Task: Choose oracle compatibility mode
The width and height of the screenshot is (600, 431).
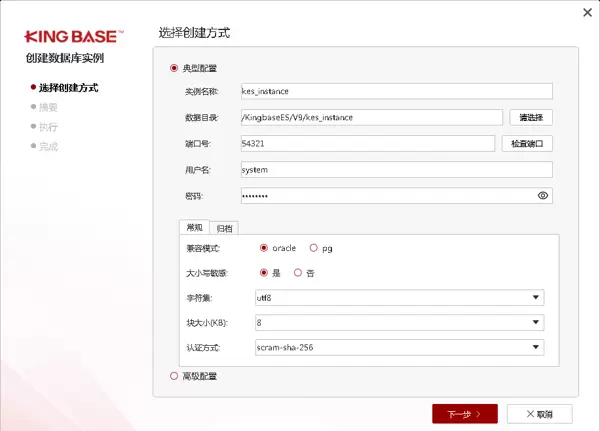Action: (x=264, y=247)
